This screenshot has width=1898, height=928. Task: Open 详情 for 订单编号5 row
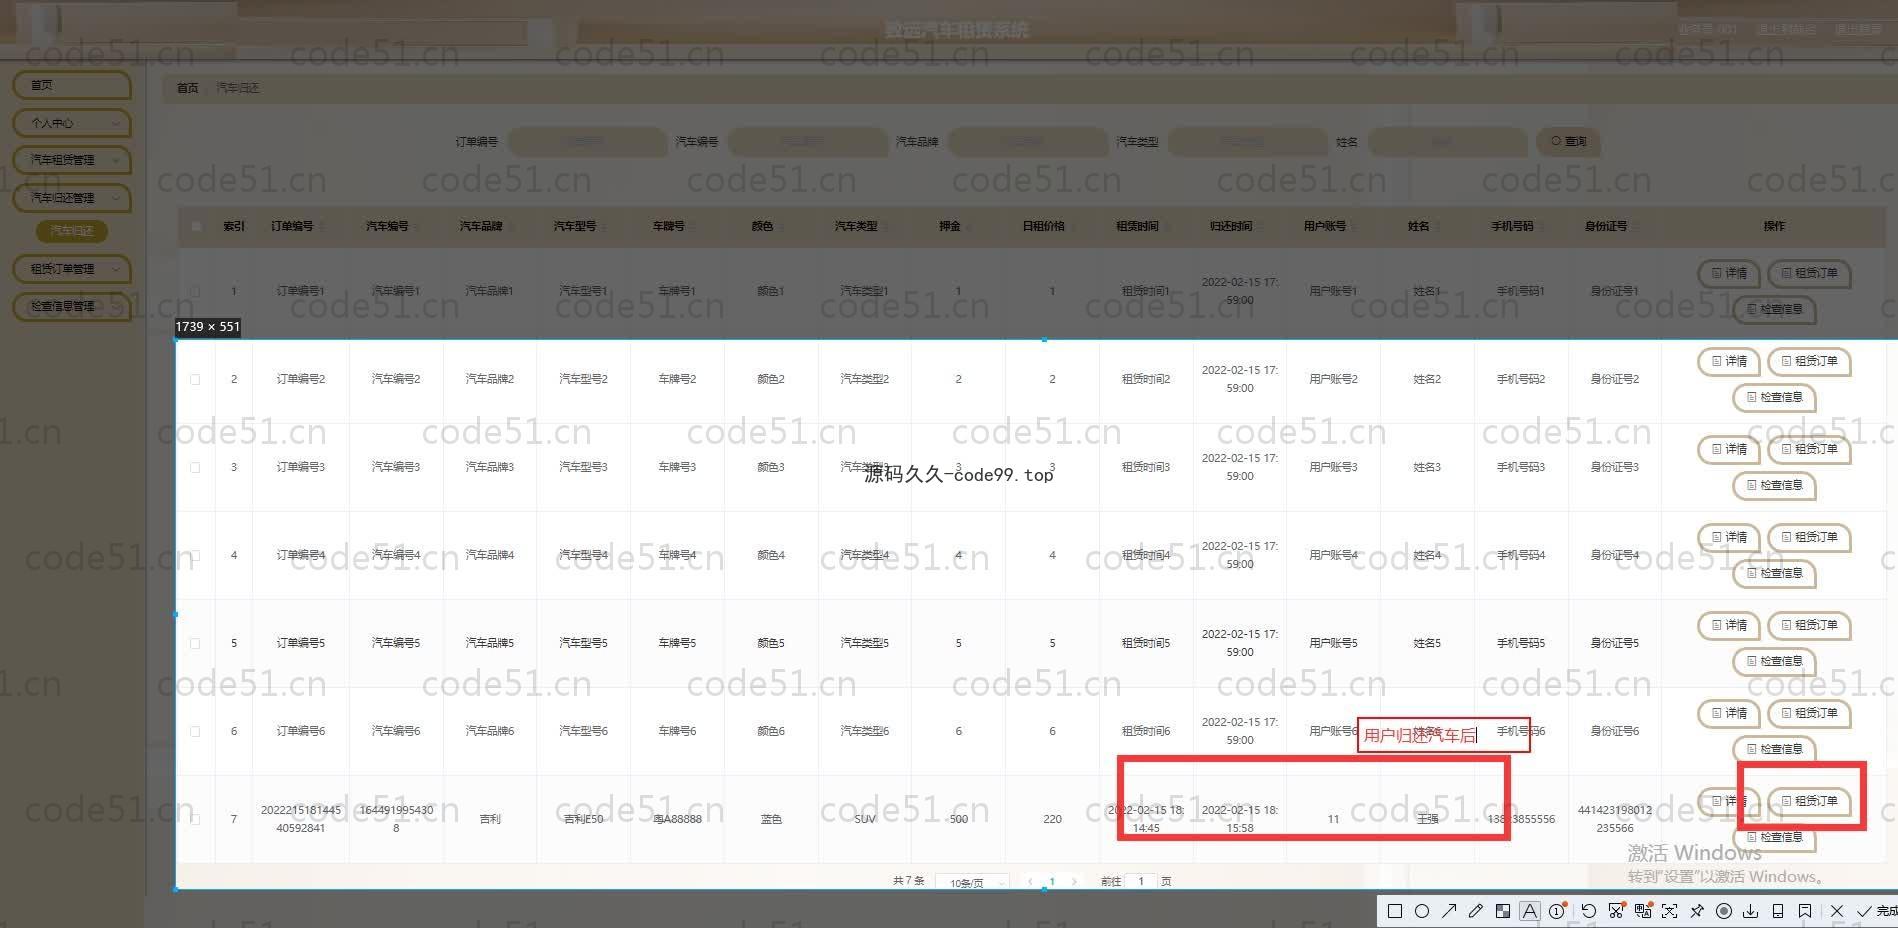(x=1728, y=626)
